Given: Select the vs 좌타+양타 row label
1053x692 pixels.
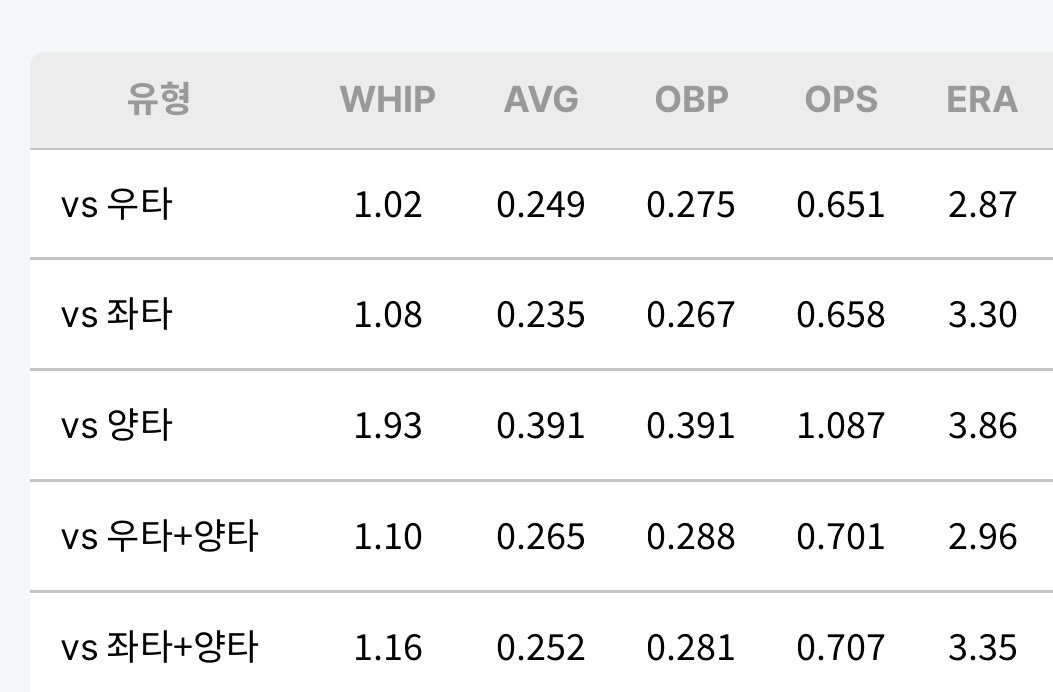Looking at the screenshot, I should pyautogui.click(x=159, y=647).
